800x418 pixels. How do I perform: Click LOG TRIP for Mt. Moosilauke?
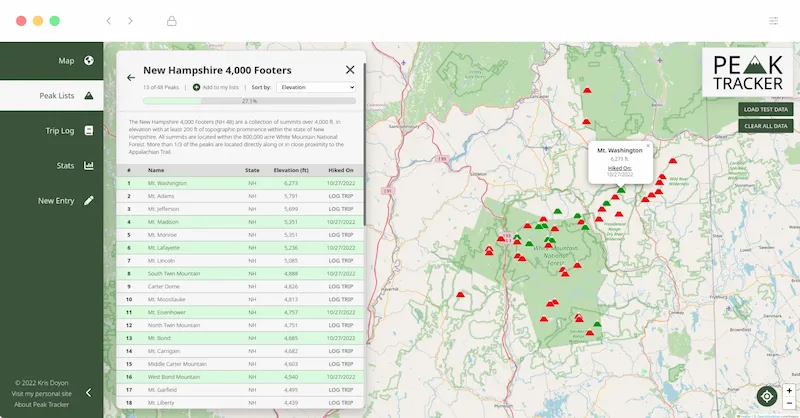point(341,300)
